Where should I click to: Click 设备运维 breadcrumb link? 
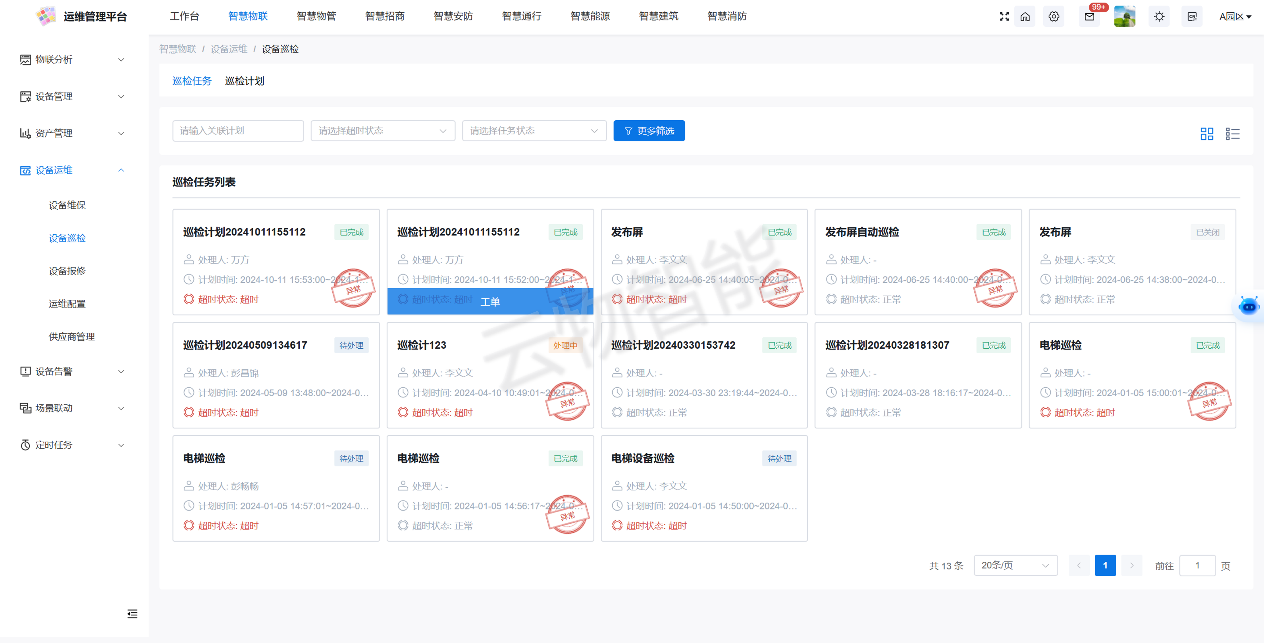pos(229,49)
